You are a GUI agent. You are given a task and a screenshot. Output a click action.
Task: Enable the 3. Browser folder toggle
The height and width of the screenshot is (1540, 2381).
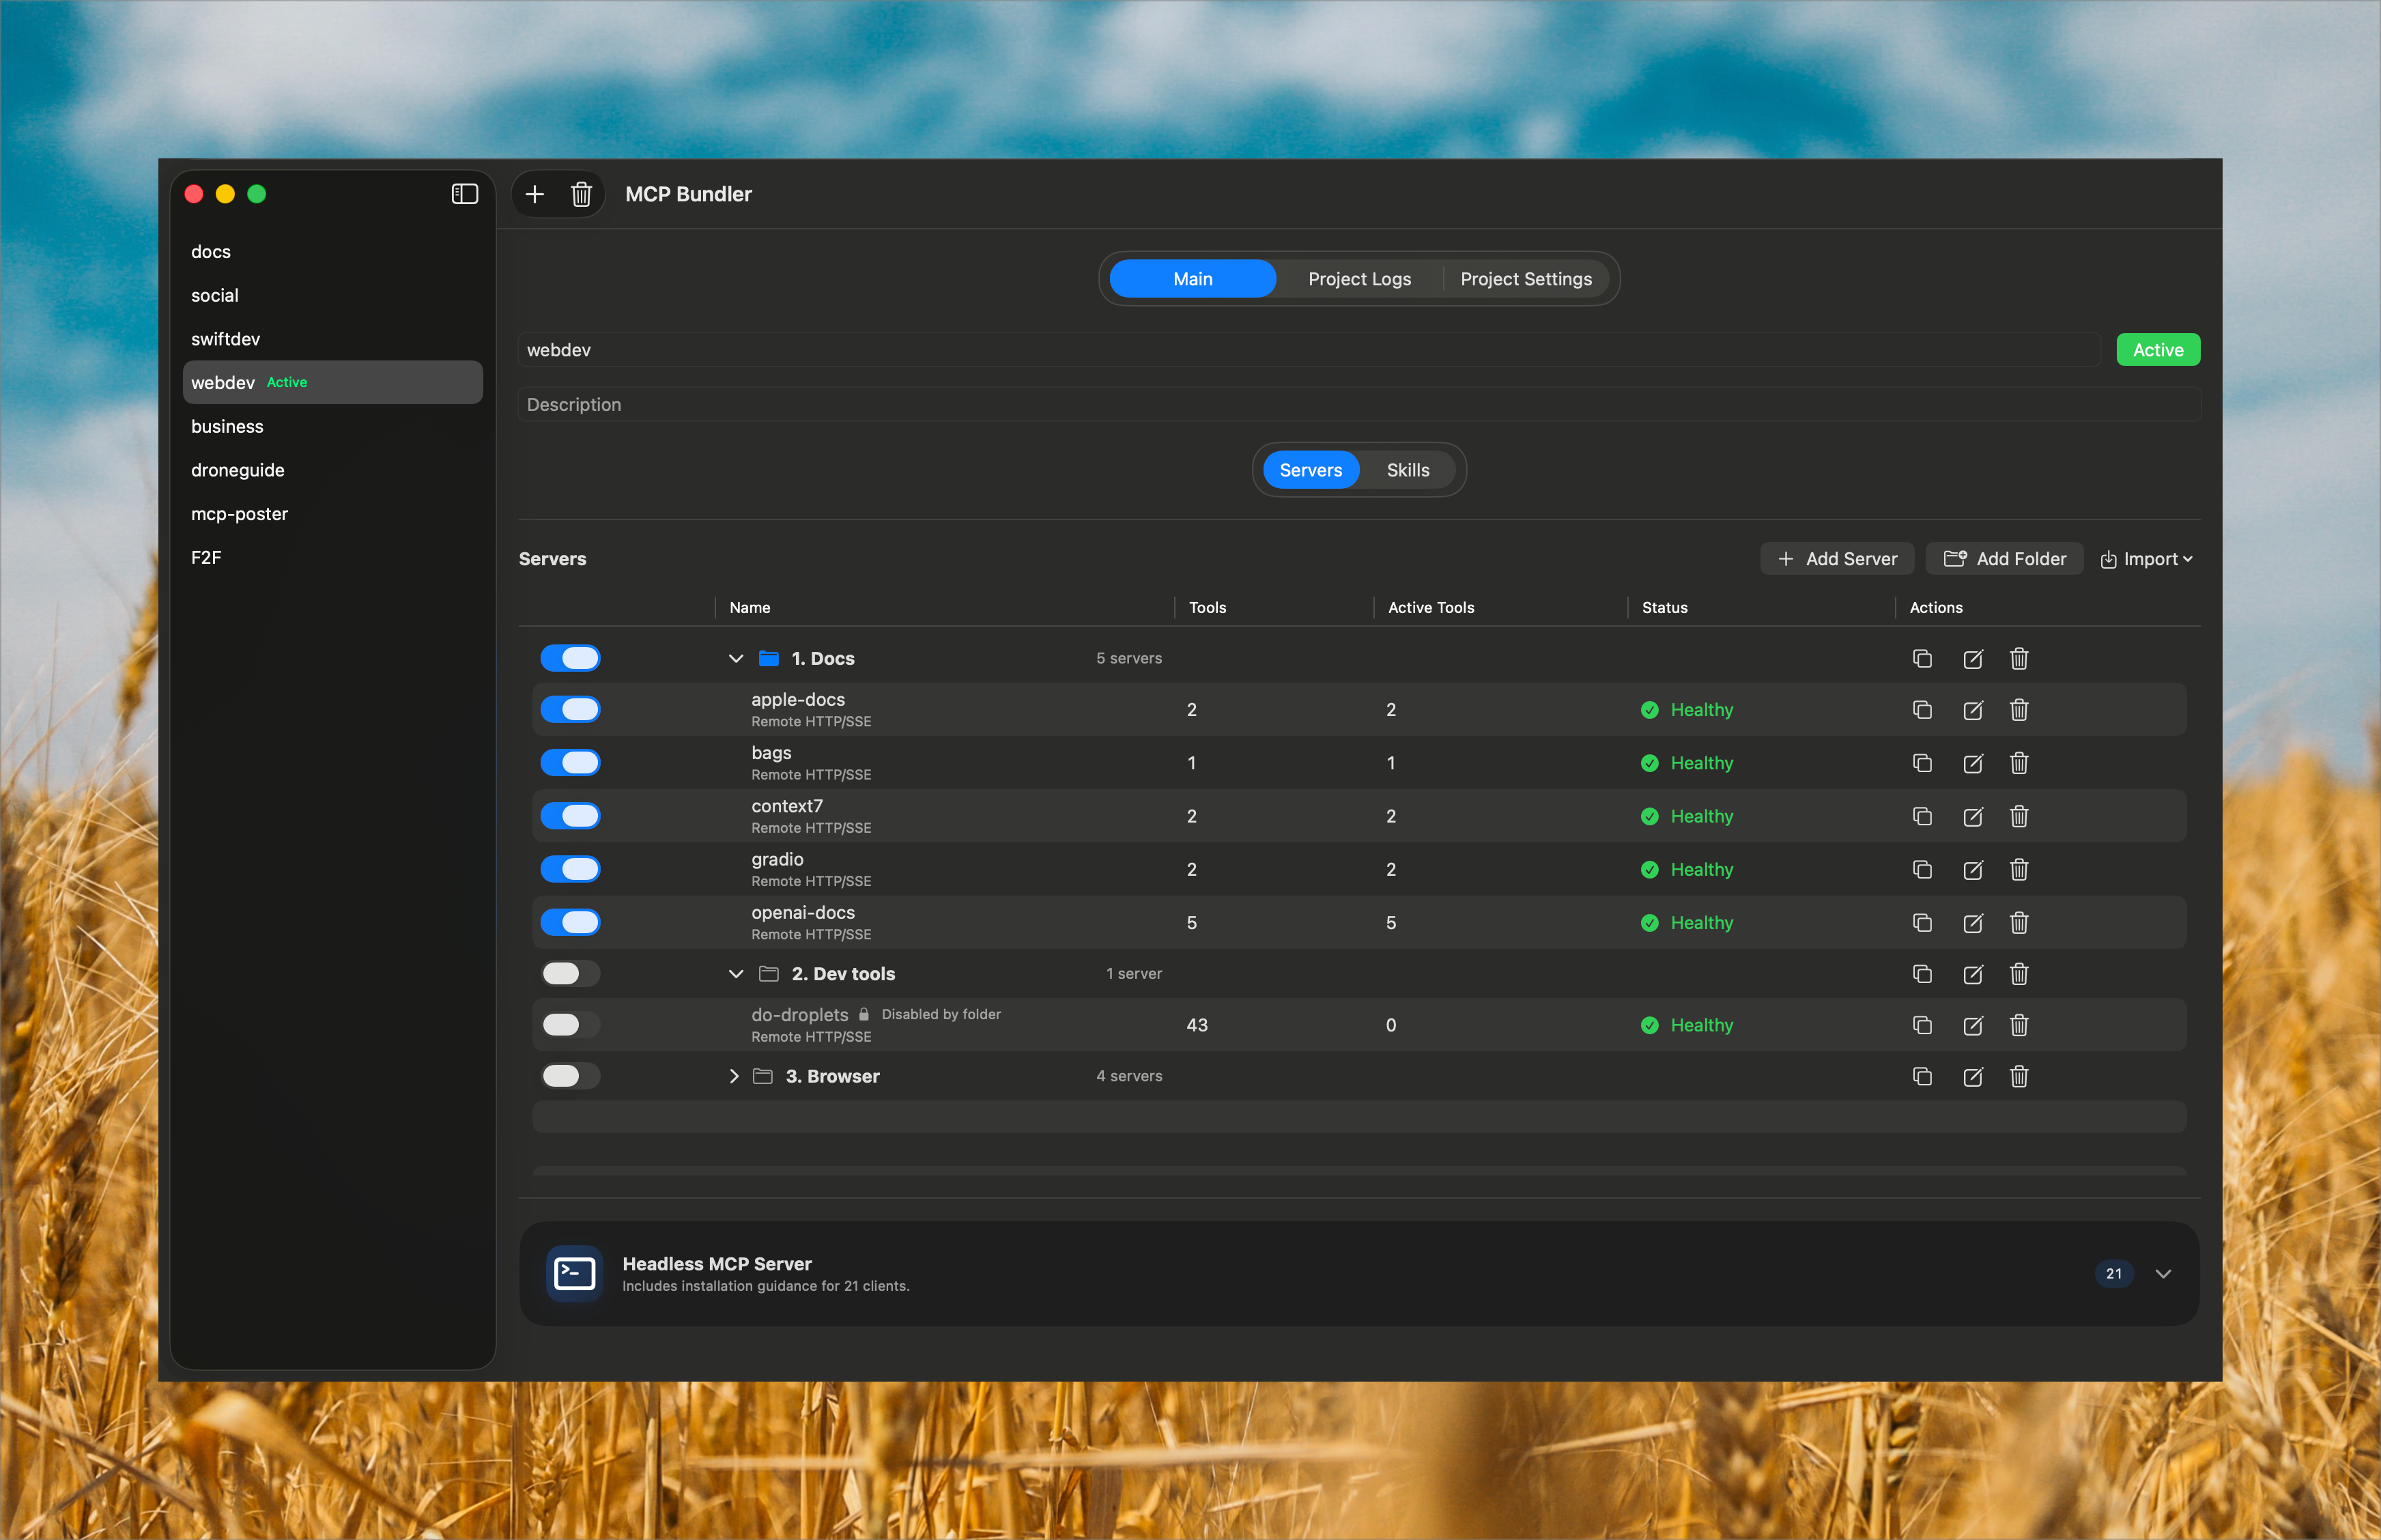pos(570,1076)
